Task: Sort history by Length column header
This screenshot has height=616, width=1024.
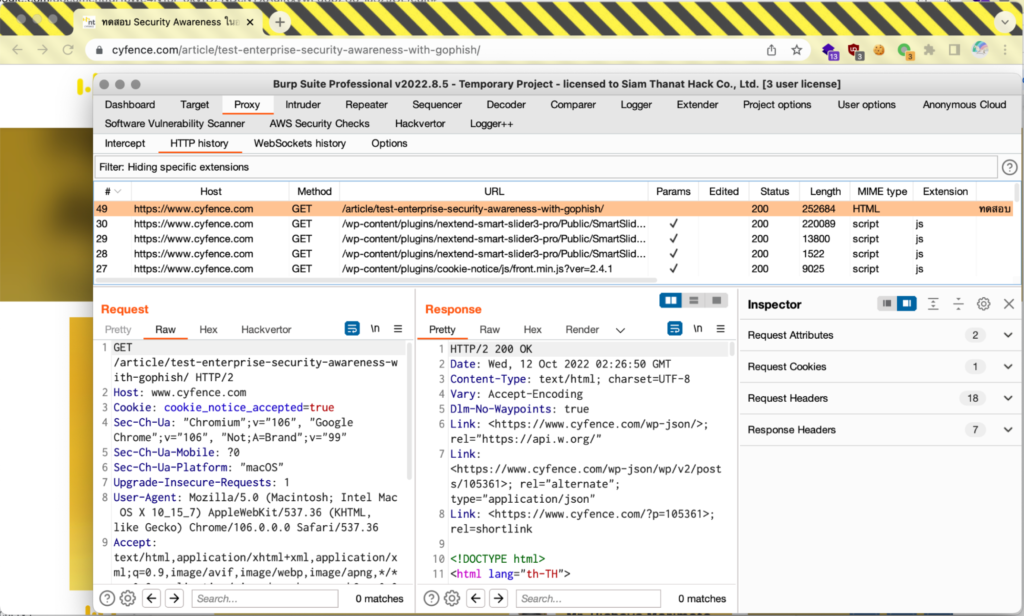Action: [825, 191]
